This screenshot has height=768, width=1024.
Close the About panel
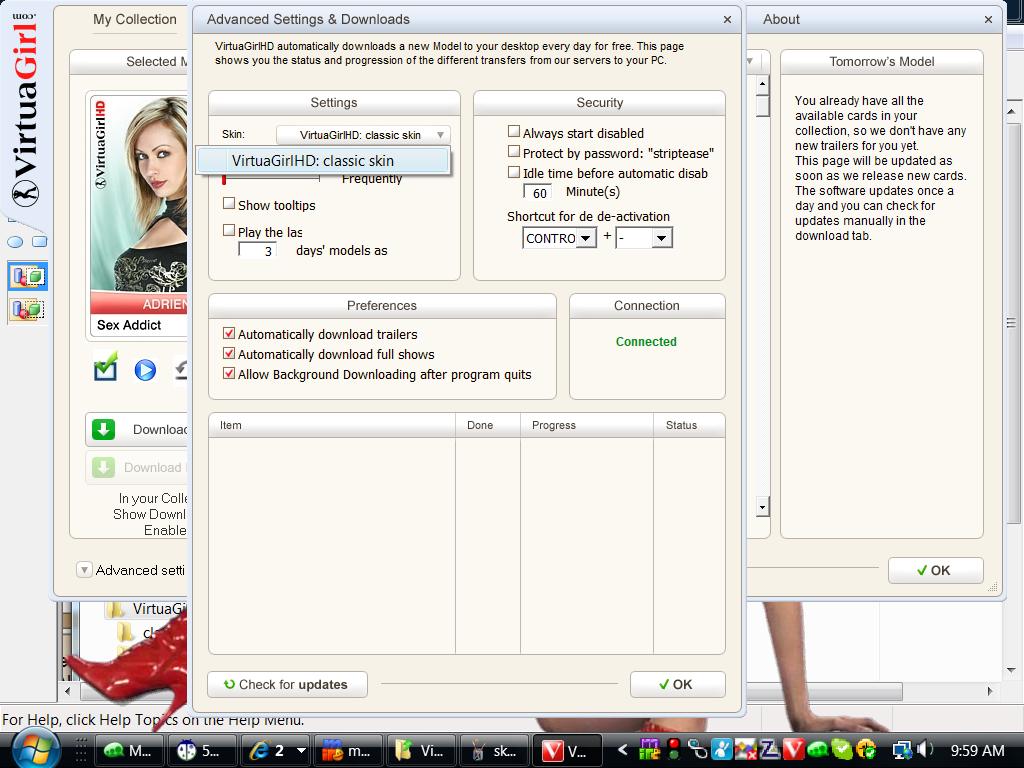tap(988, 20)
